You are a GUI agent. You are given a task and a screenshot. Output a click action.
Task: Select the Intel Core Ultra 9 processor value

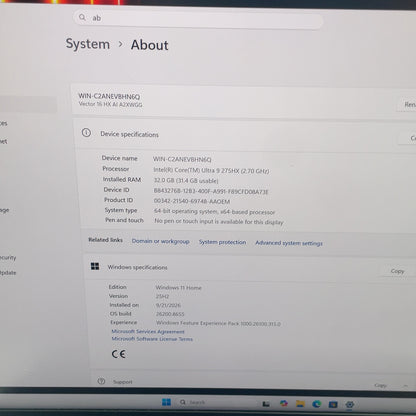[211, 171]
